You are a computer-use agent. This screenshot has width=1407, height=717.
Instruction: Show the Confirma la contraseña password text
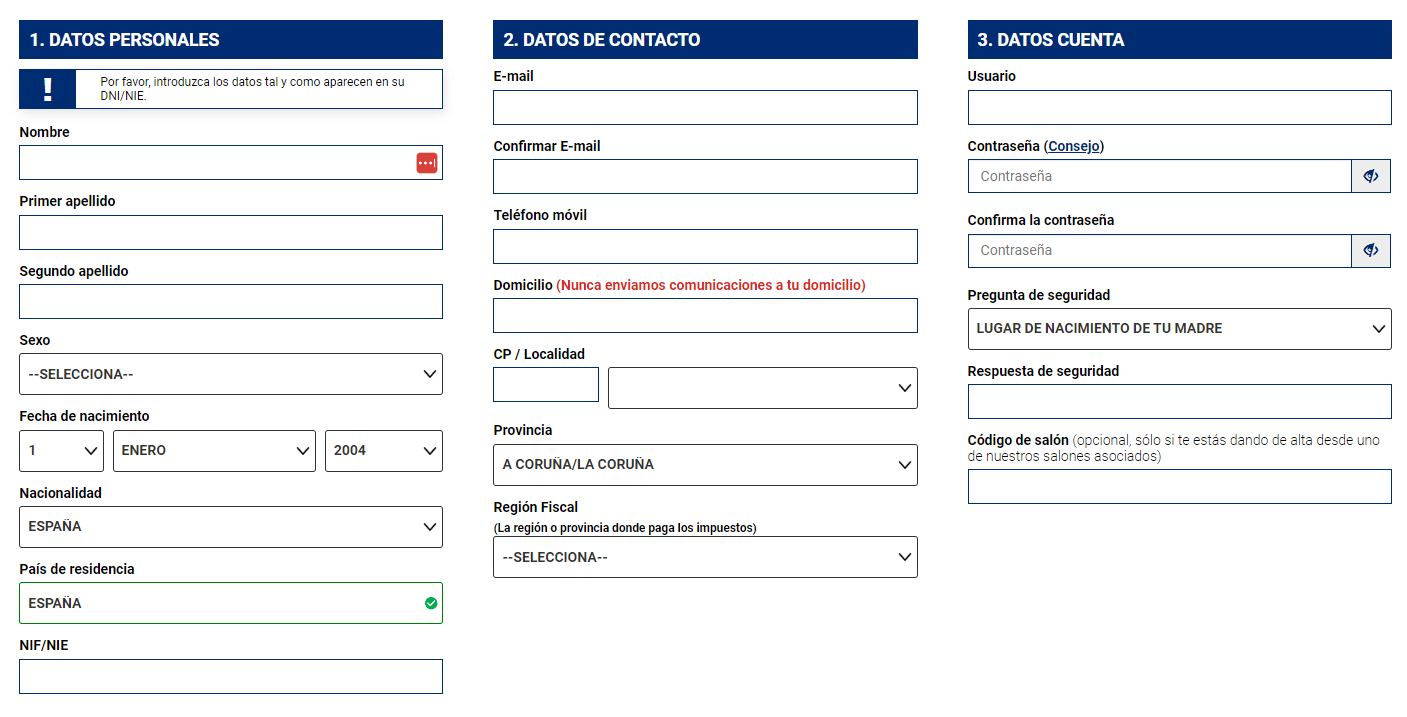pos(1371,250)
